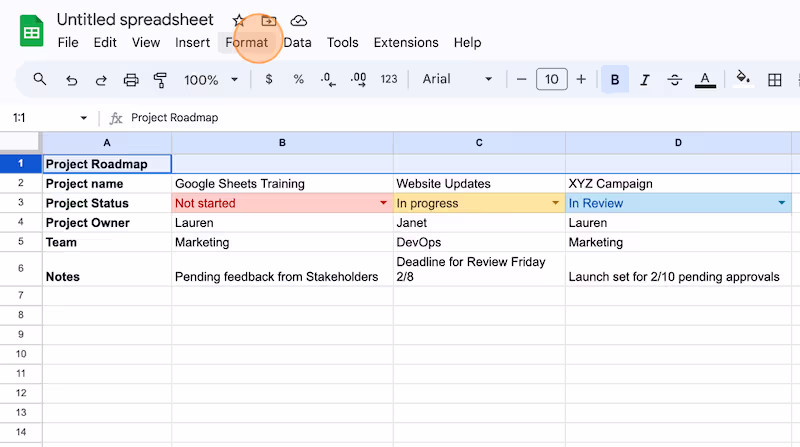The width and height of the screenshot is (800, 447).
Task: Select column B header
Action: 282,143
